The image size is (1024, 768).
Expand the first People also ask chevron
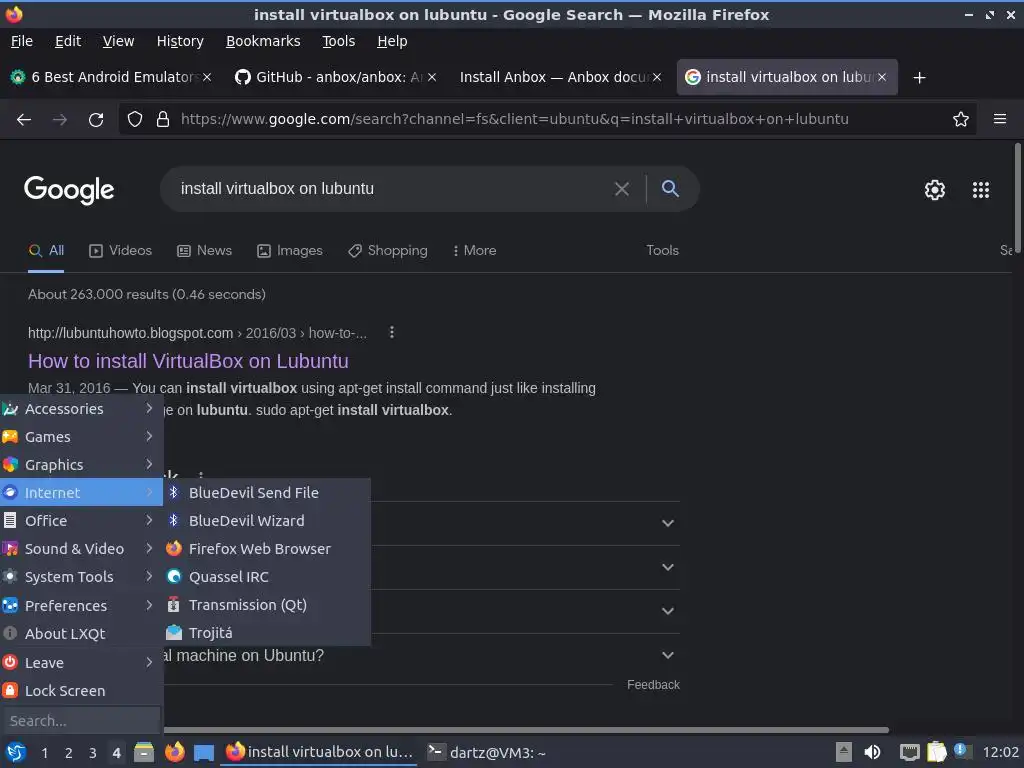[667, 523]
